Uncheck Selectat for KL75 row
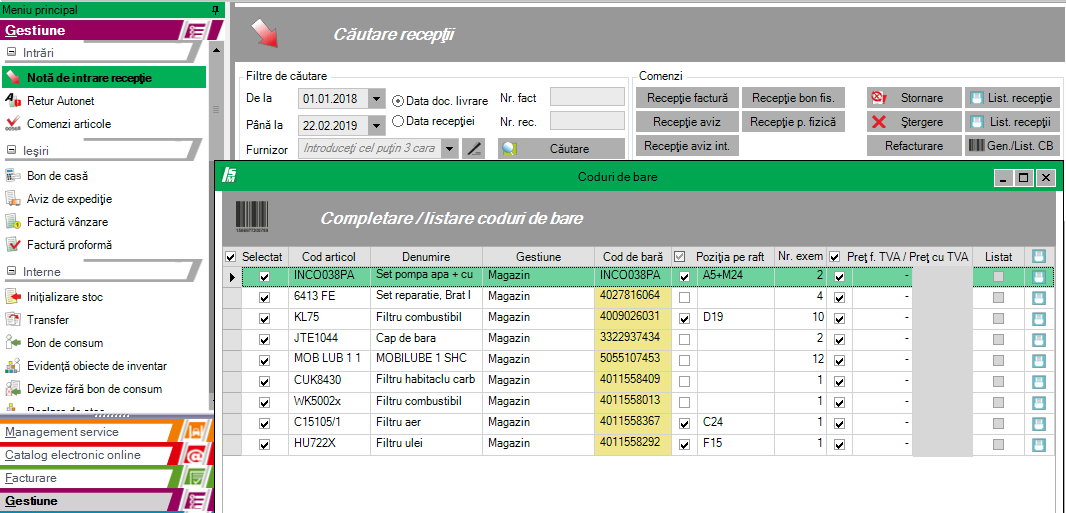 [x=264, y=317]
